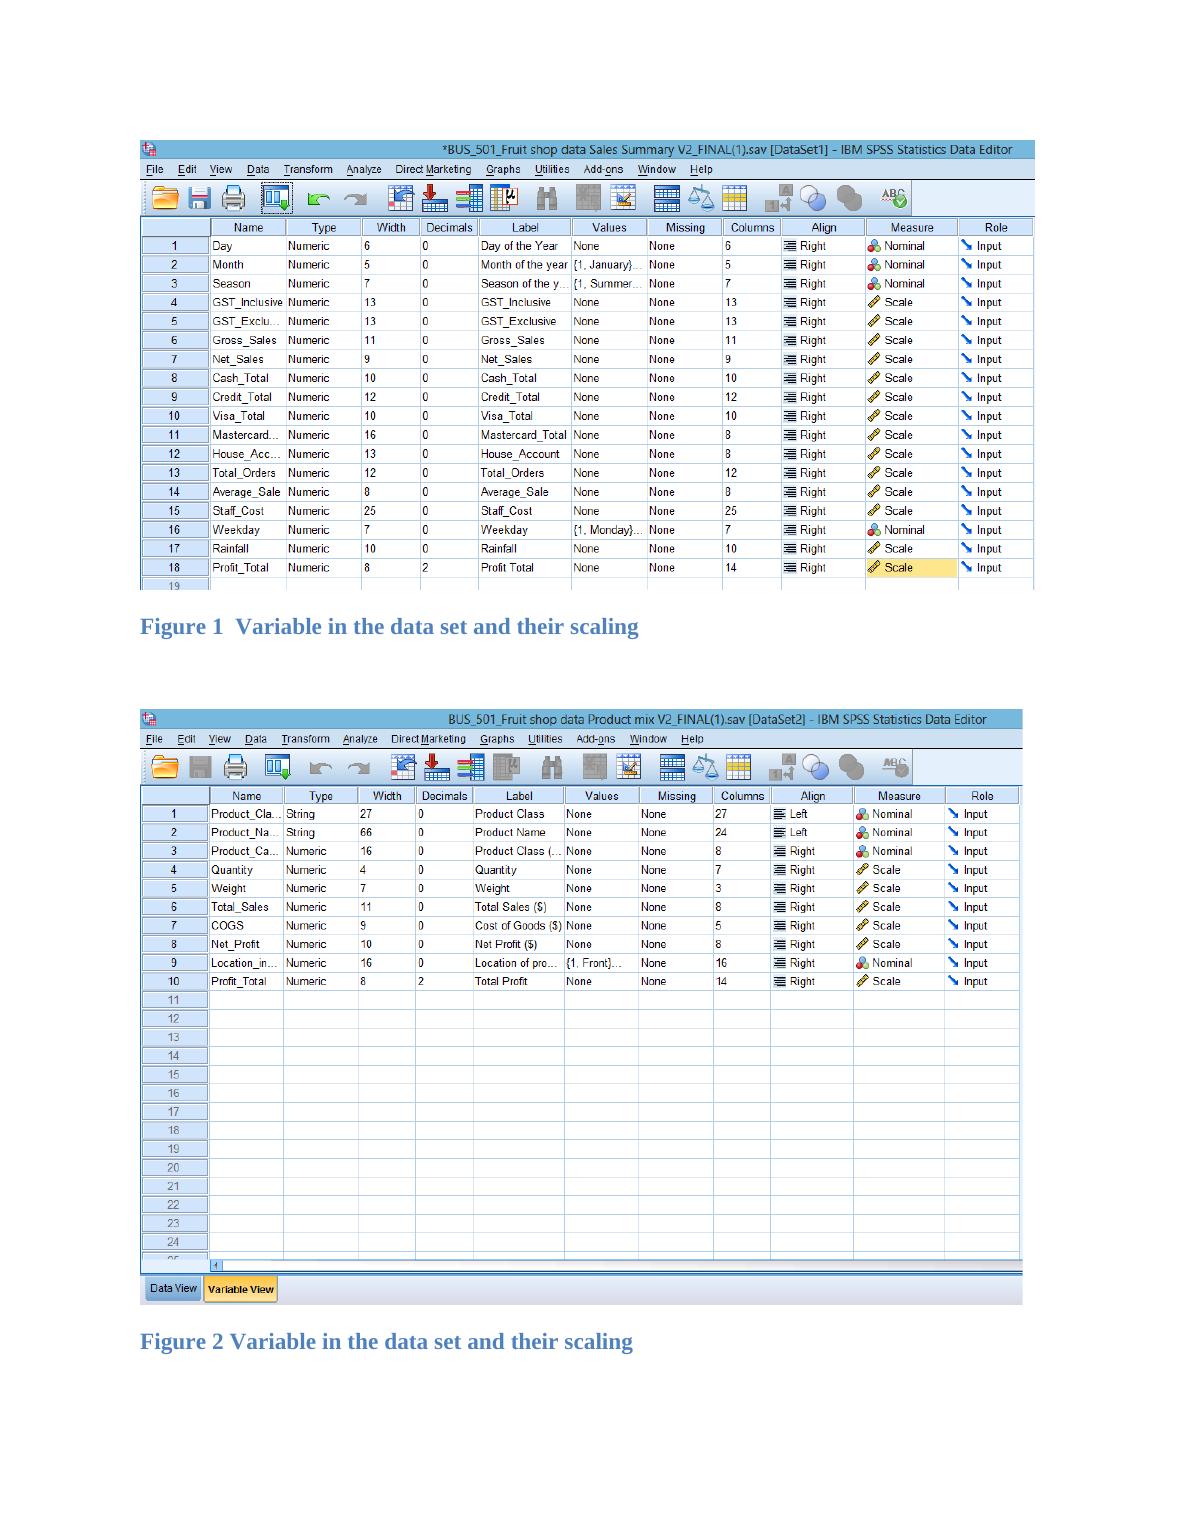Open Transform menu in DataSet1 window

[x=308, y=170]
